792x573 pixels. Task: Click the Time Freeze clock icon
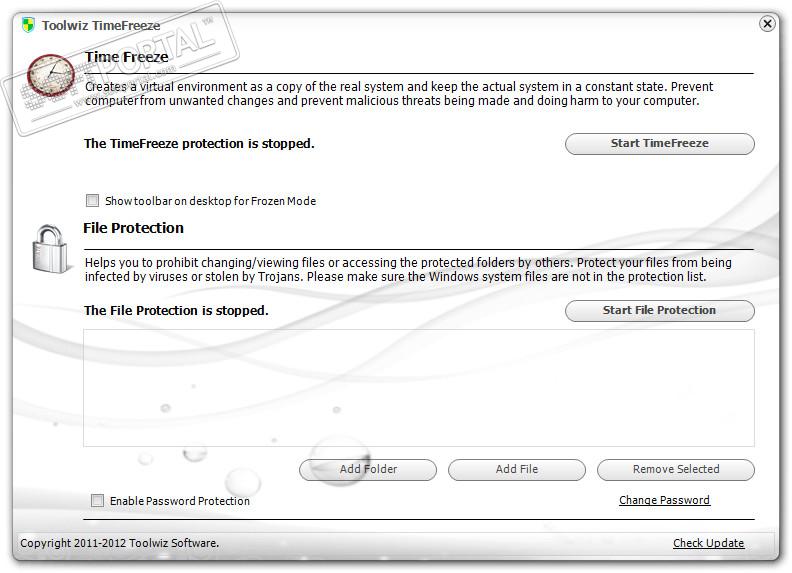[x=51, y=76]
